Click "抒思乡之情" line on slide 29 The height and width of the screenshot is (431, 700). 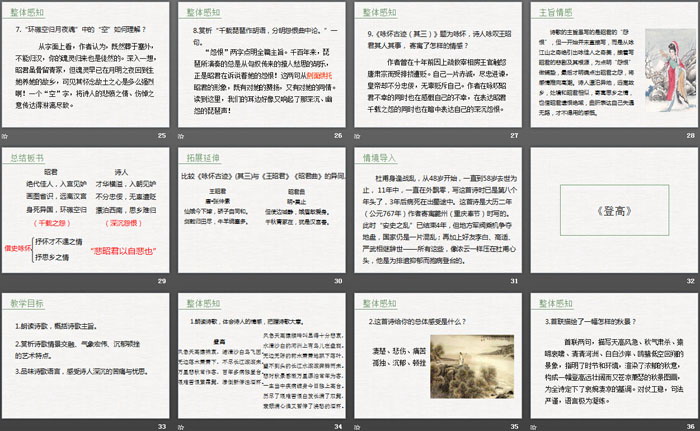click(x=52, y=257)
